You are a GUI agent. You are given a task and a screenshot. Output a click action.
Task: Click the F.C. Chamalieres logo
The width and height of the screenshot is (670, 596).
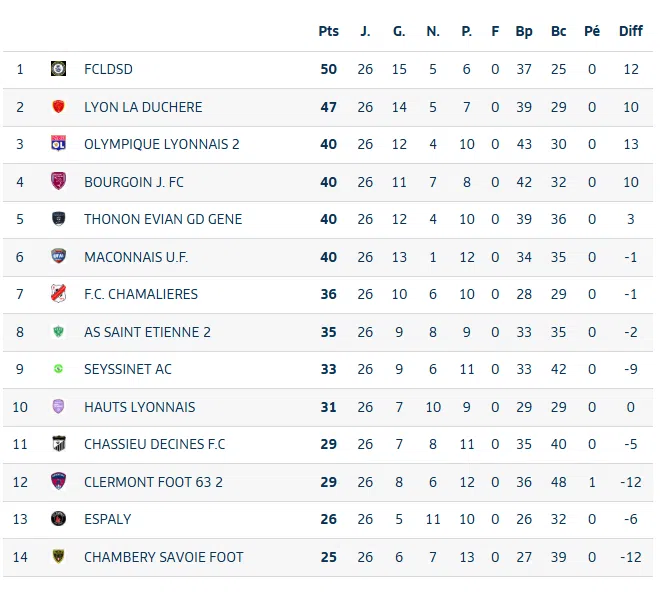click(59, 294)
